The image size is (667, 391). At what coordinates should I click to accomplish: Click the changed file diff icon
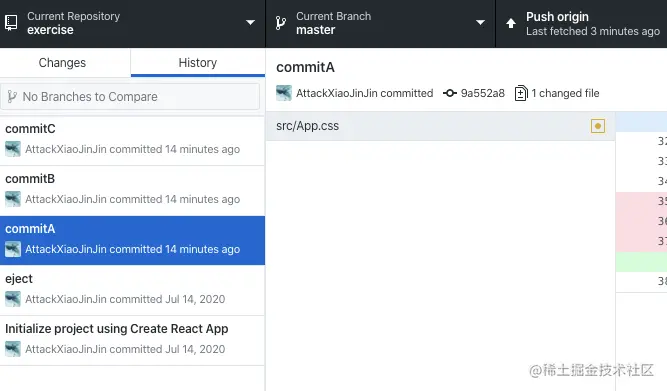pos(521,93)
